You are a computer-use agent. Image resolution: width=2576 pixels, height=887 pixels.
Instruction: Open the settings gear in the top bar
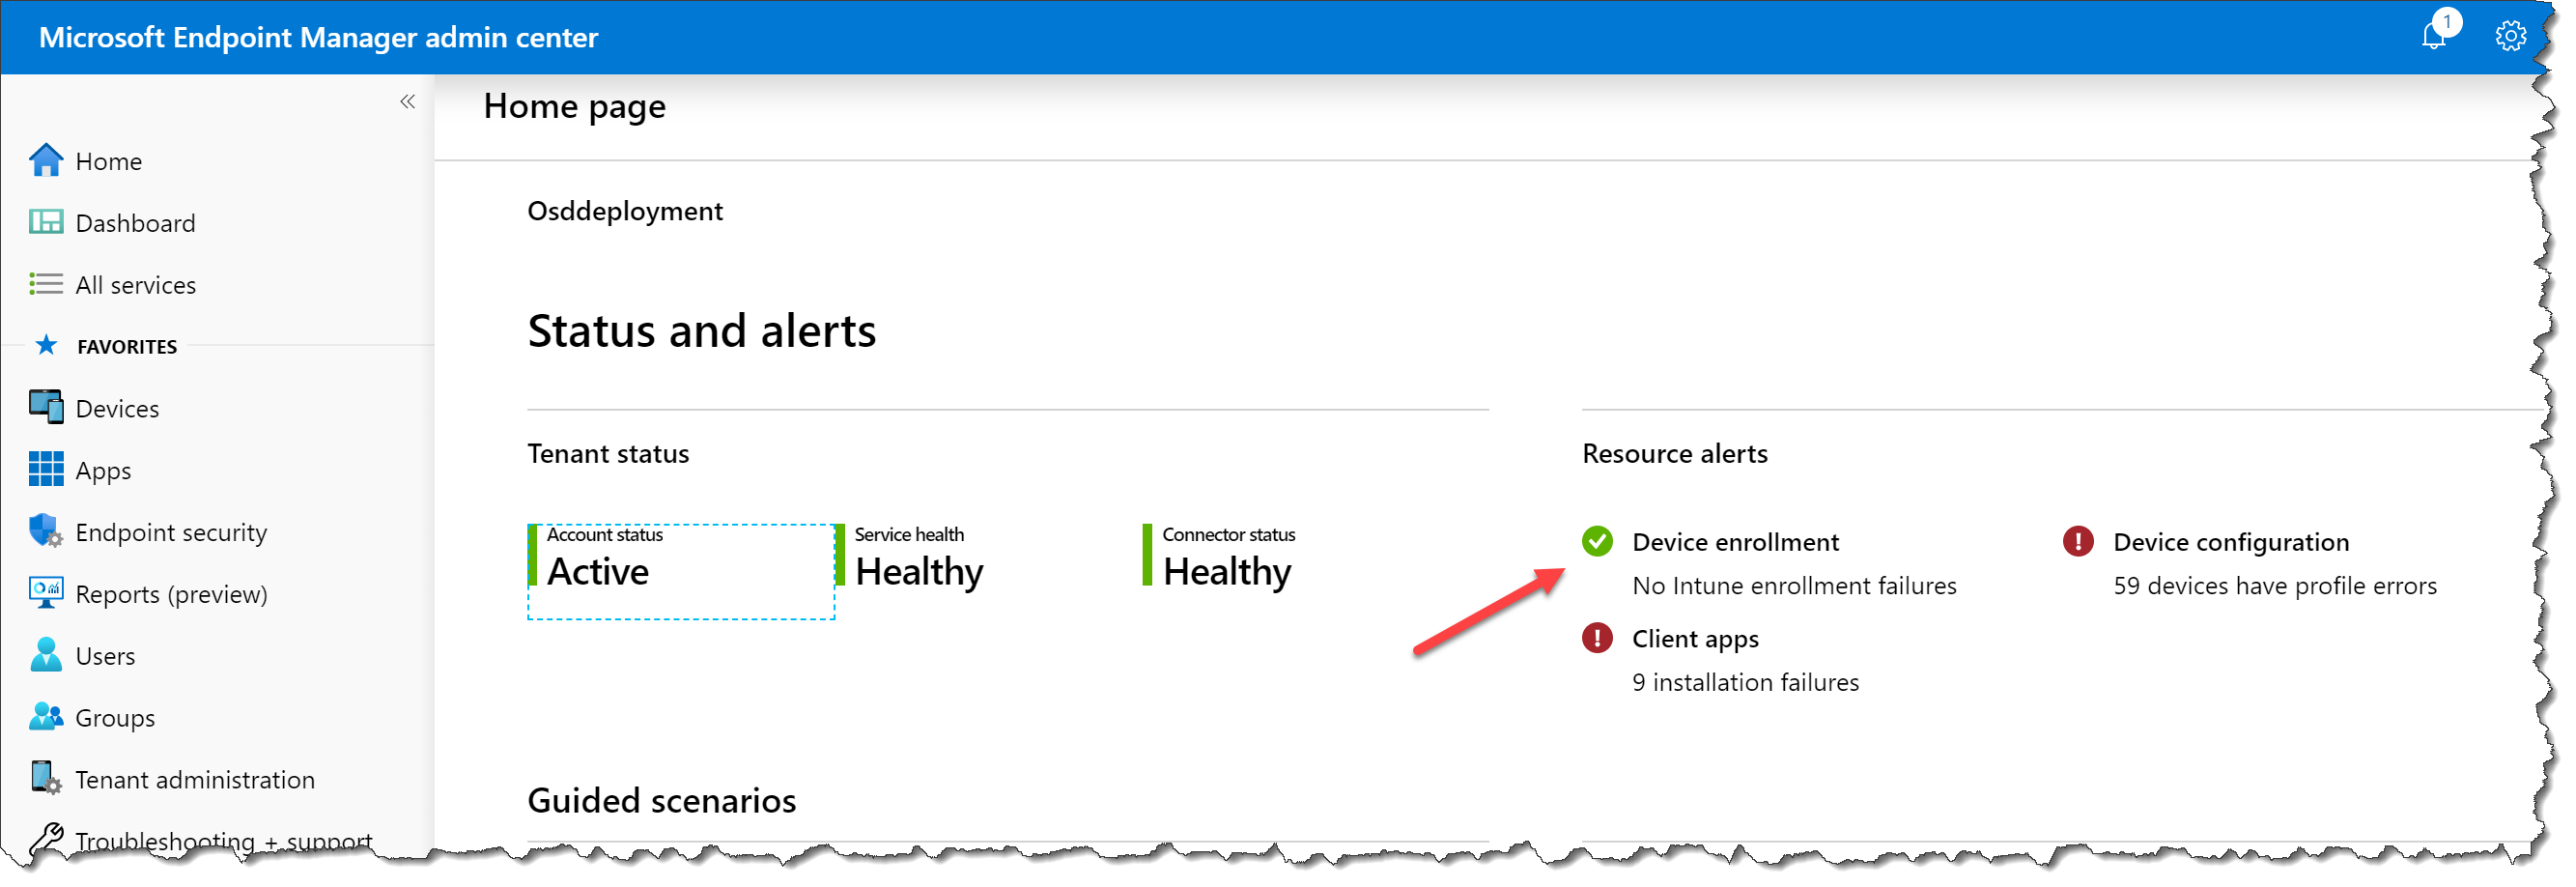2510,36
